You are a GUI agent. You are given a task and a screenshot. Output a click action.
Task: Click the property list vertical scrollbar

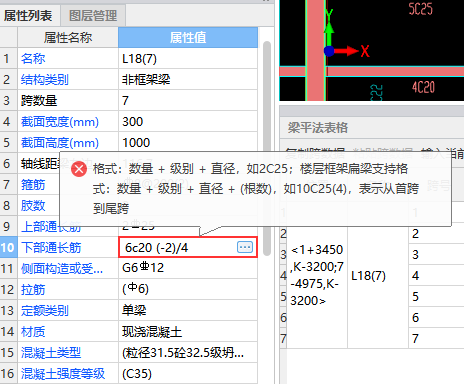point(267,148)
